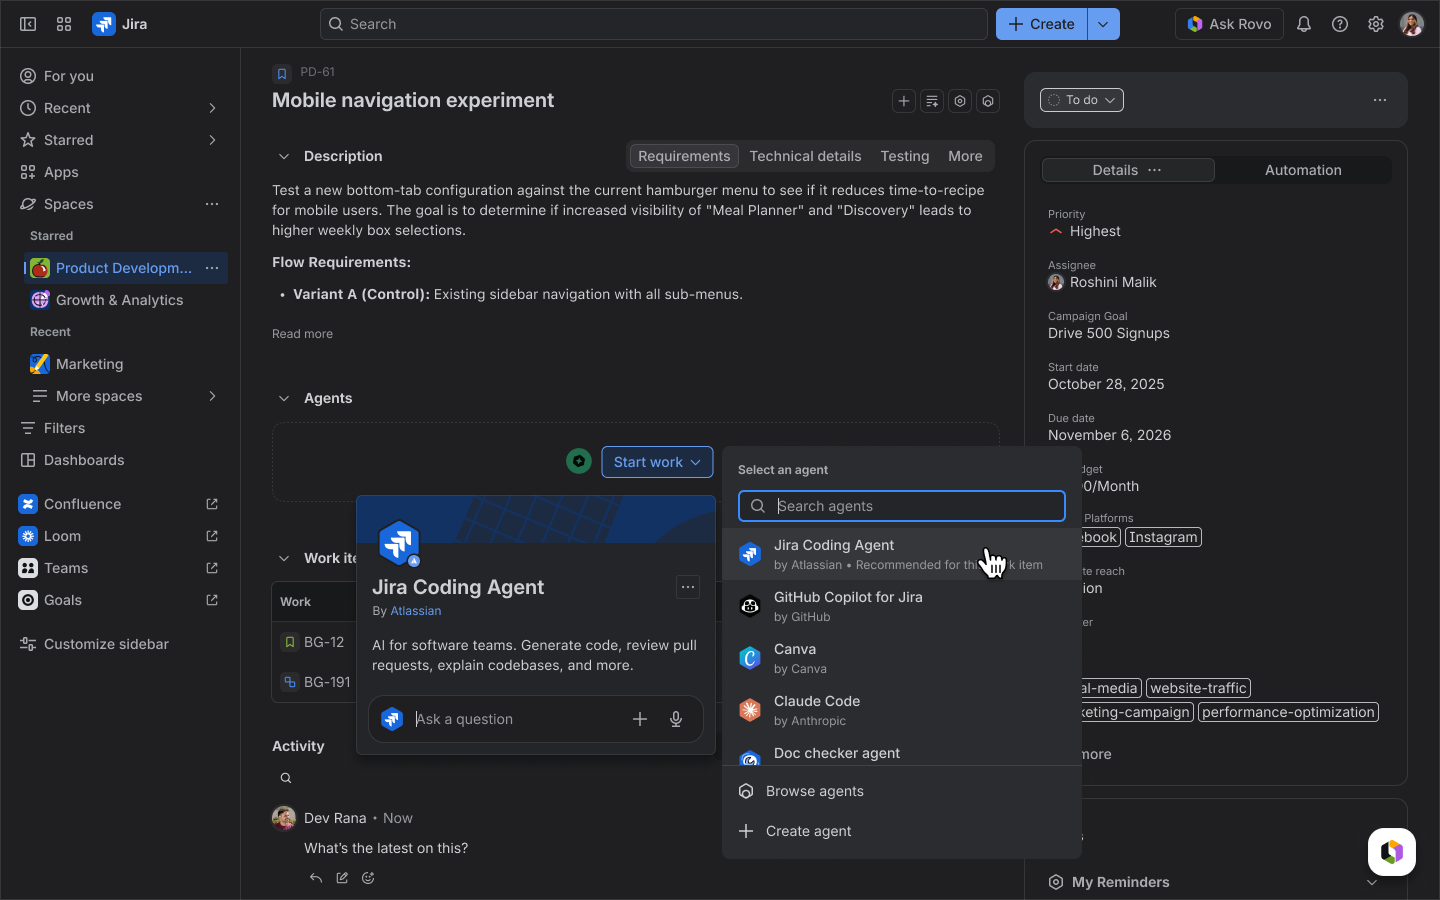The height and width of the screenshot is (900, 1440).
Task: Click Create agent
Action: pos(902,831)
